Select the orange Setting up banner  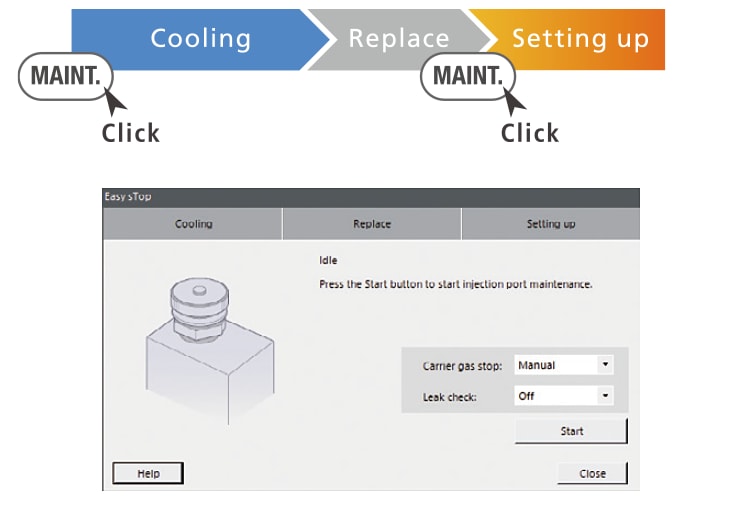point(580,40)
